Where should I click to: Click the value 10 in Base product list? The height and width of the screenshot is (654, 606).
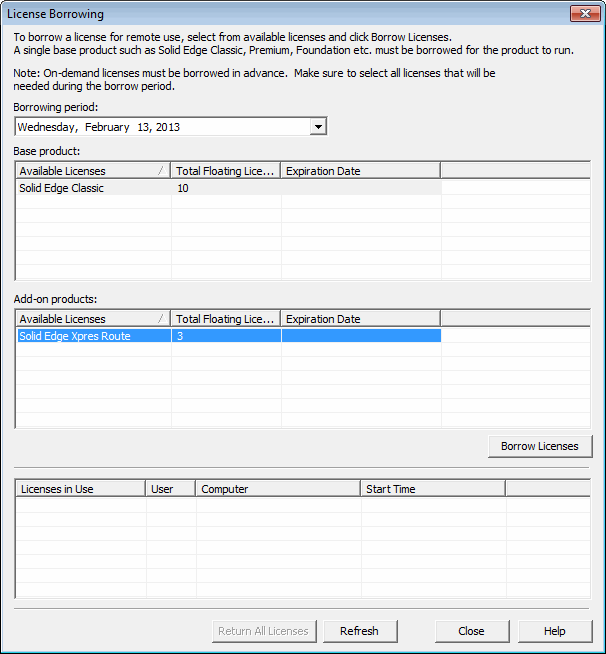[183, 188]
